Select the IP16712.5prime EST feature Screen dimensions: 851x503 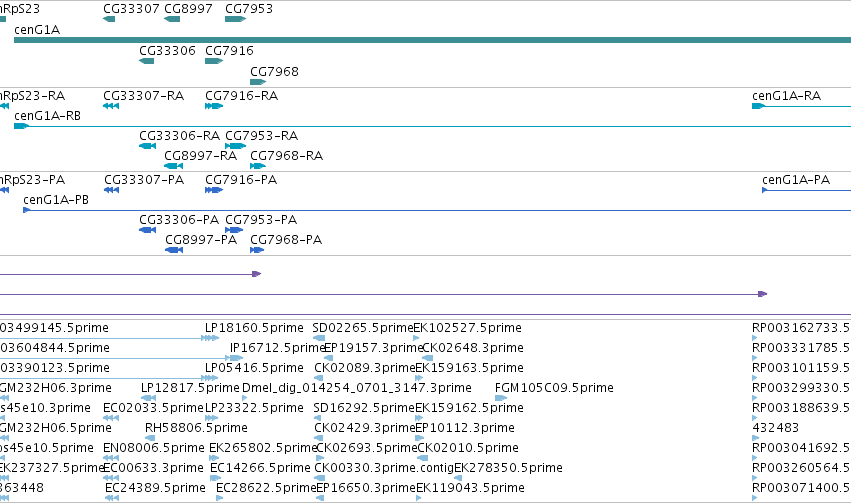point(236,358)
